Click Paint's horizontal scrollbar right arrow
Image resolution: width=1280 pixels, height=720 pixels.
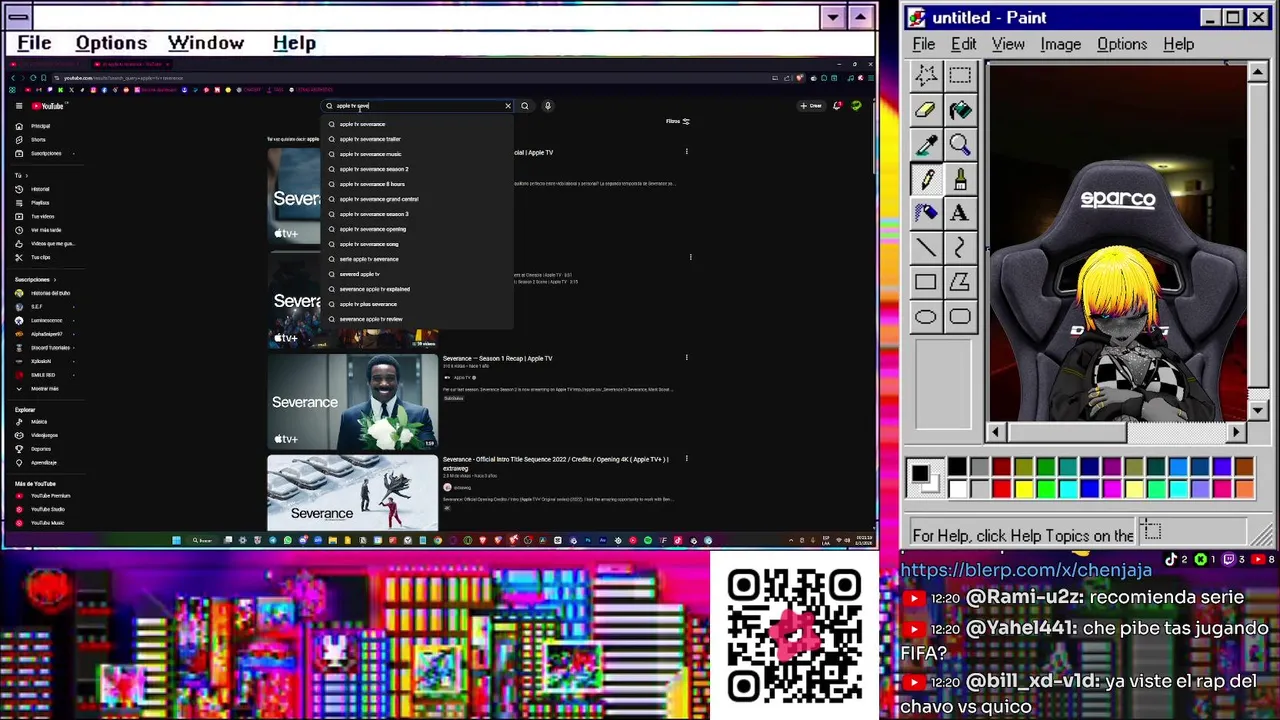coord(1237,432)
